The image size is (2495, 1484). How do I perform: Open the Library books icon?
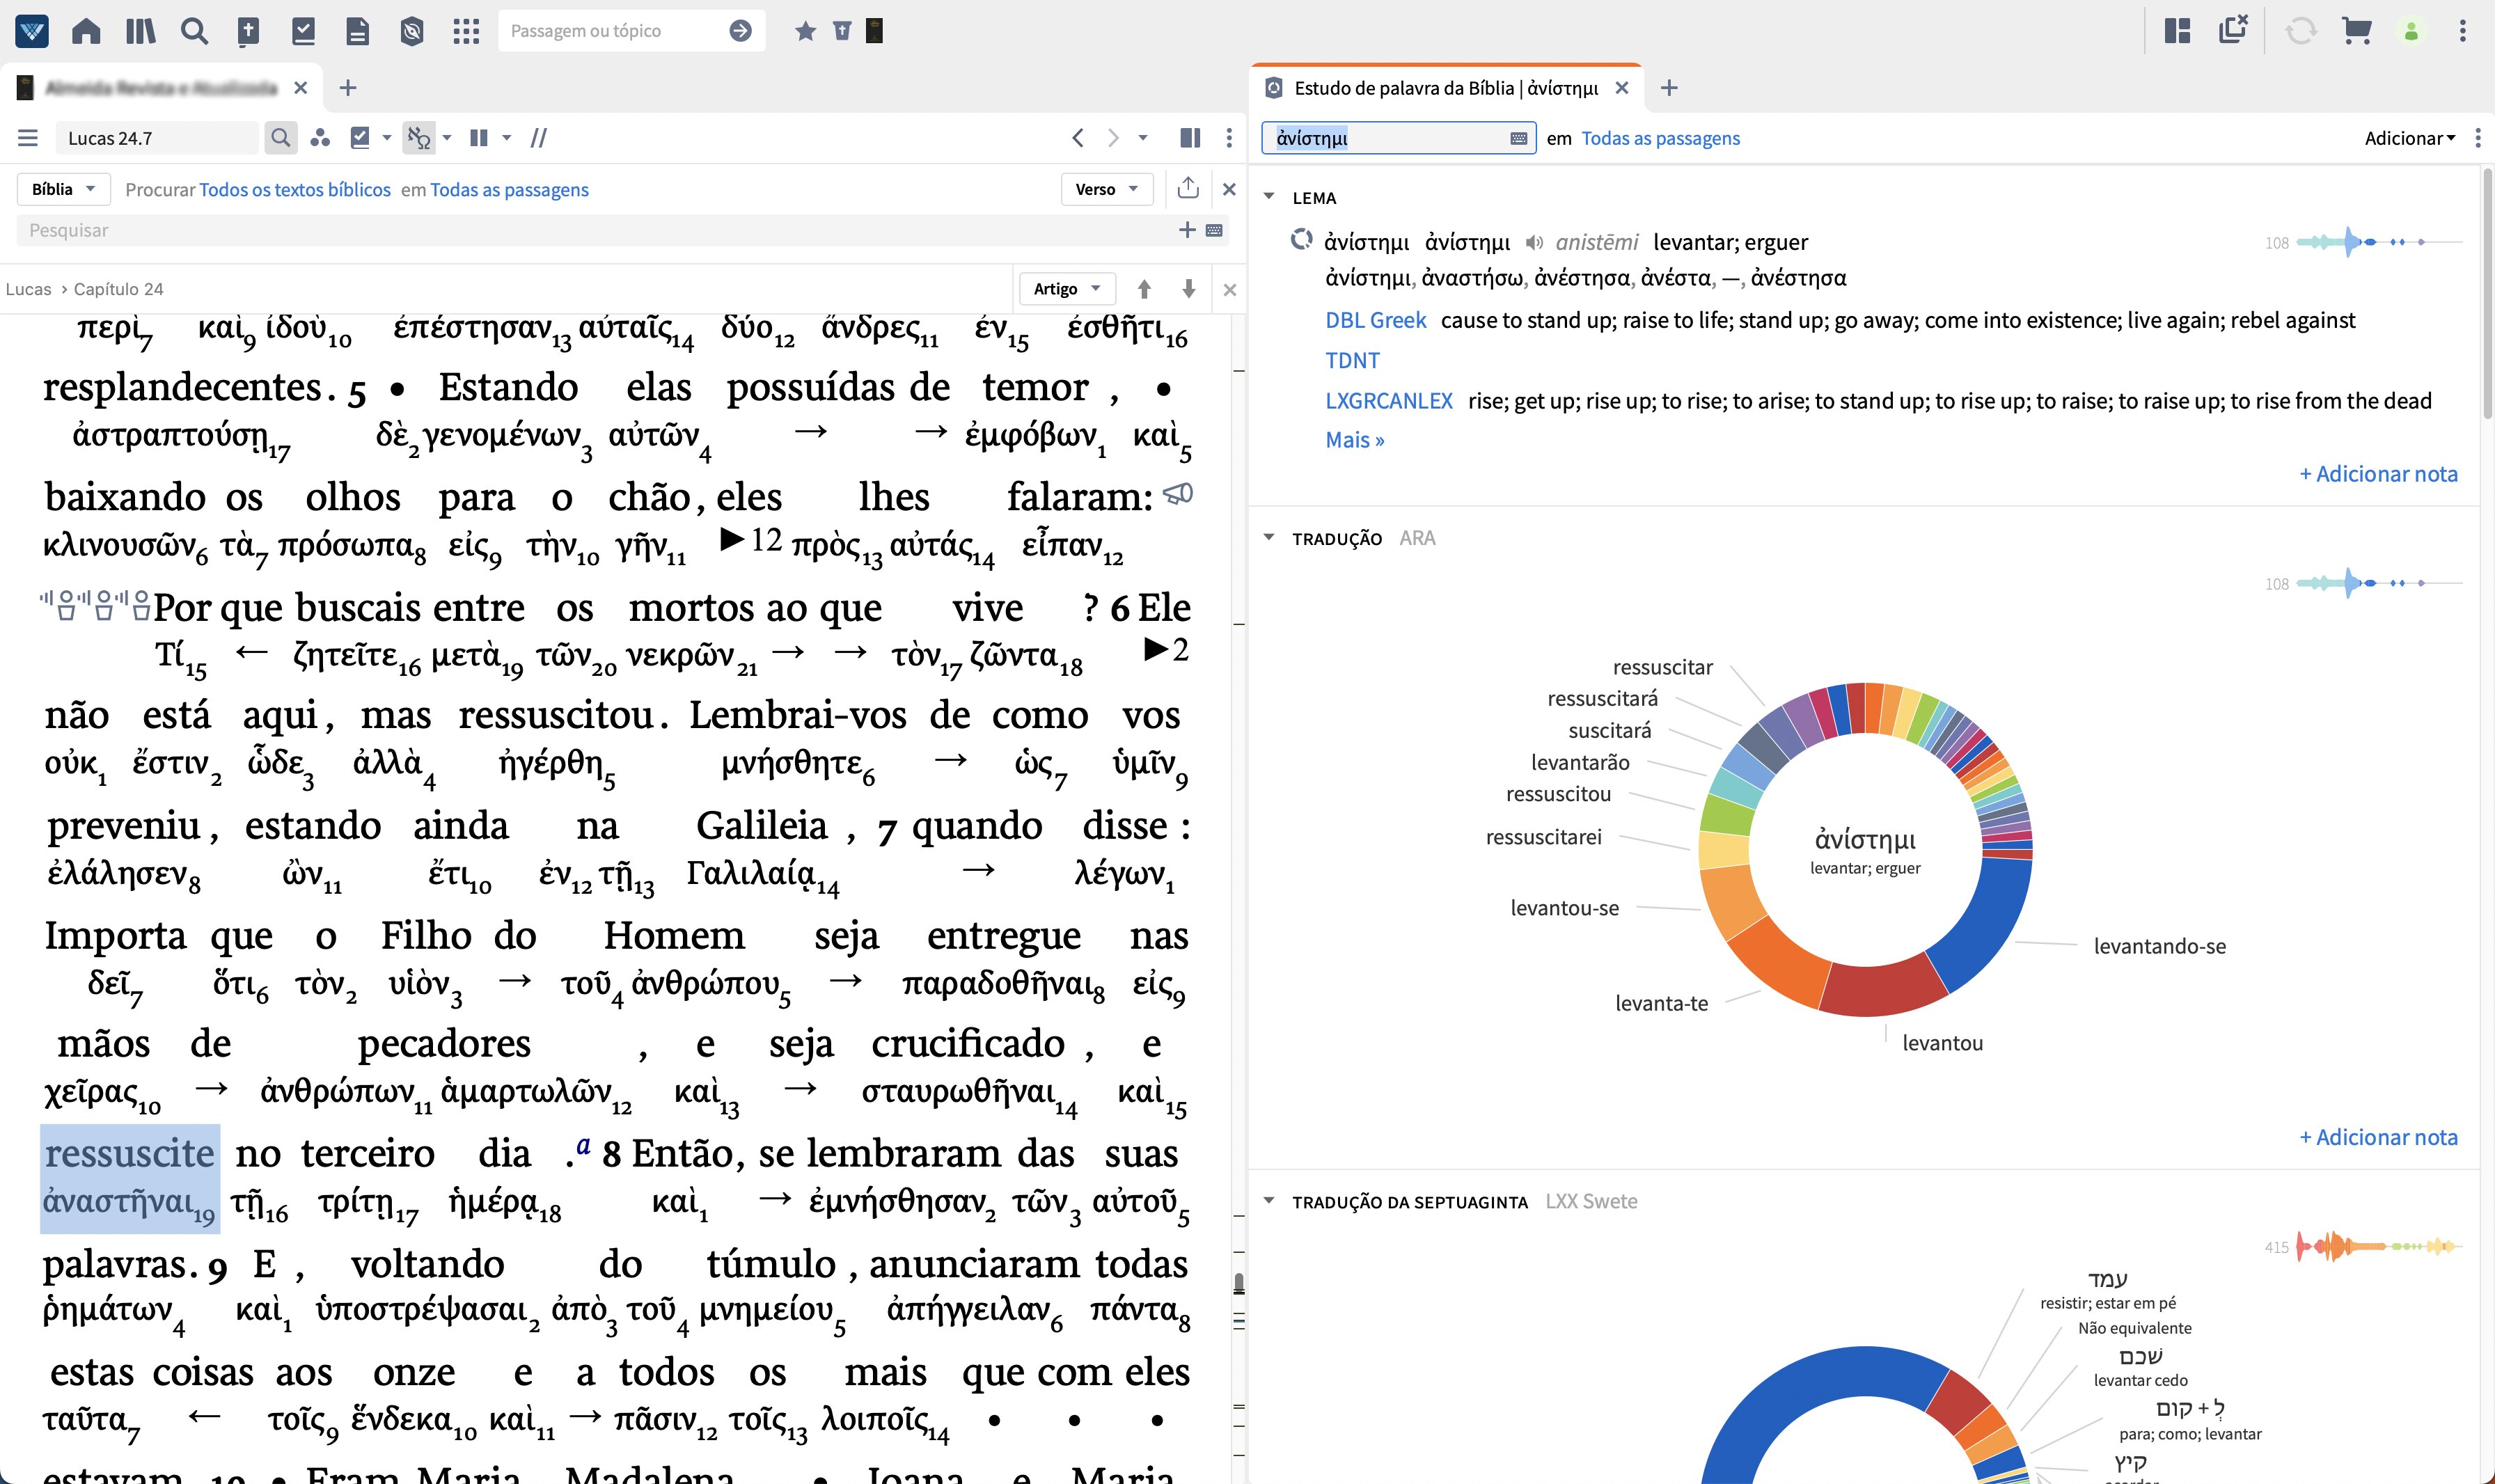point(140,31)
